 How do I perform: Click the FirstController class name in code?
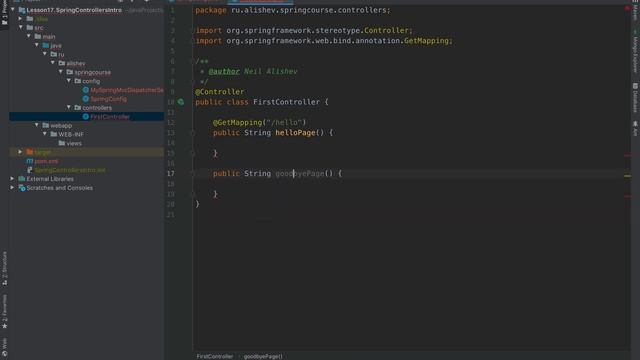point(286,102)
